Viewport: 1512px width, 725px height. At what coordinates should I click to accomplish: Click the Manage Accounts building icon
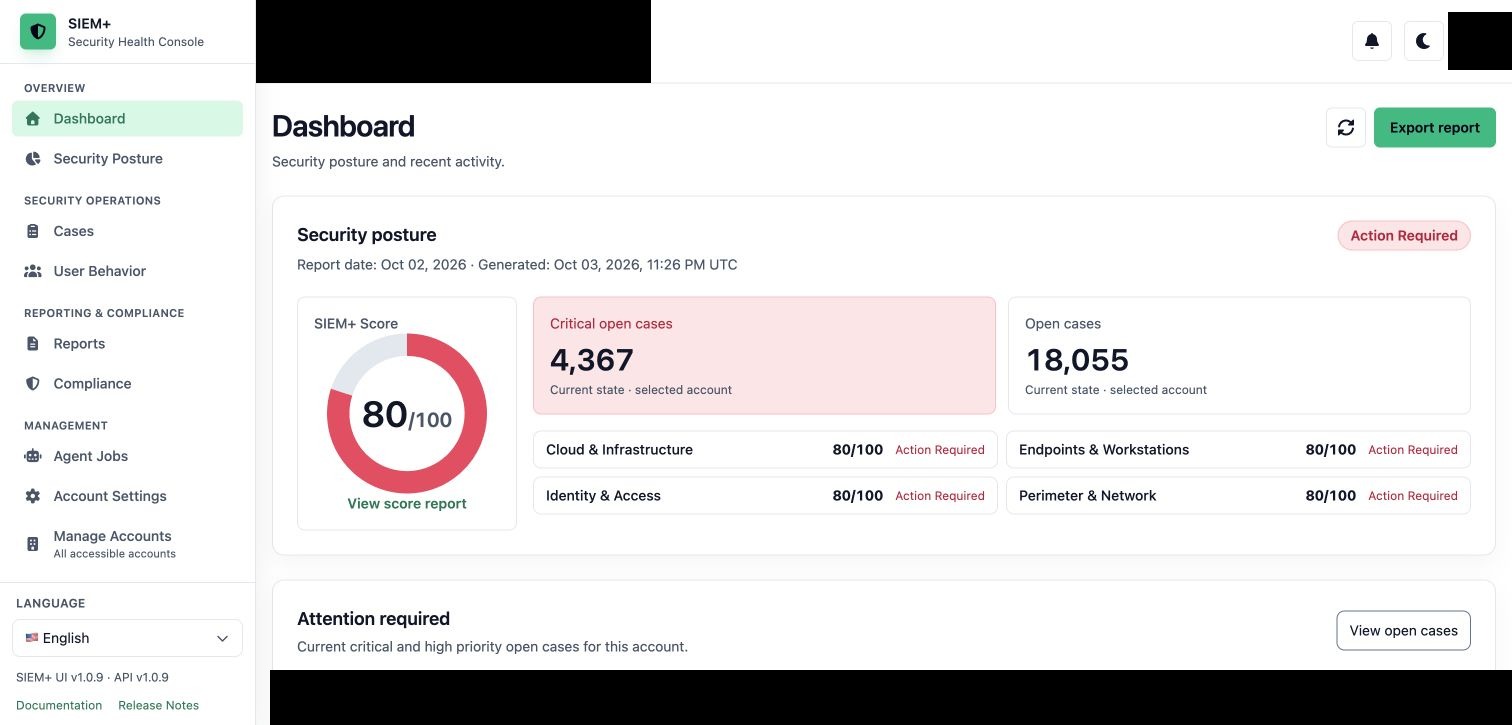tap(33, 544)
